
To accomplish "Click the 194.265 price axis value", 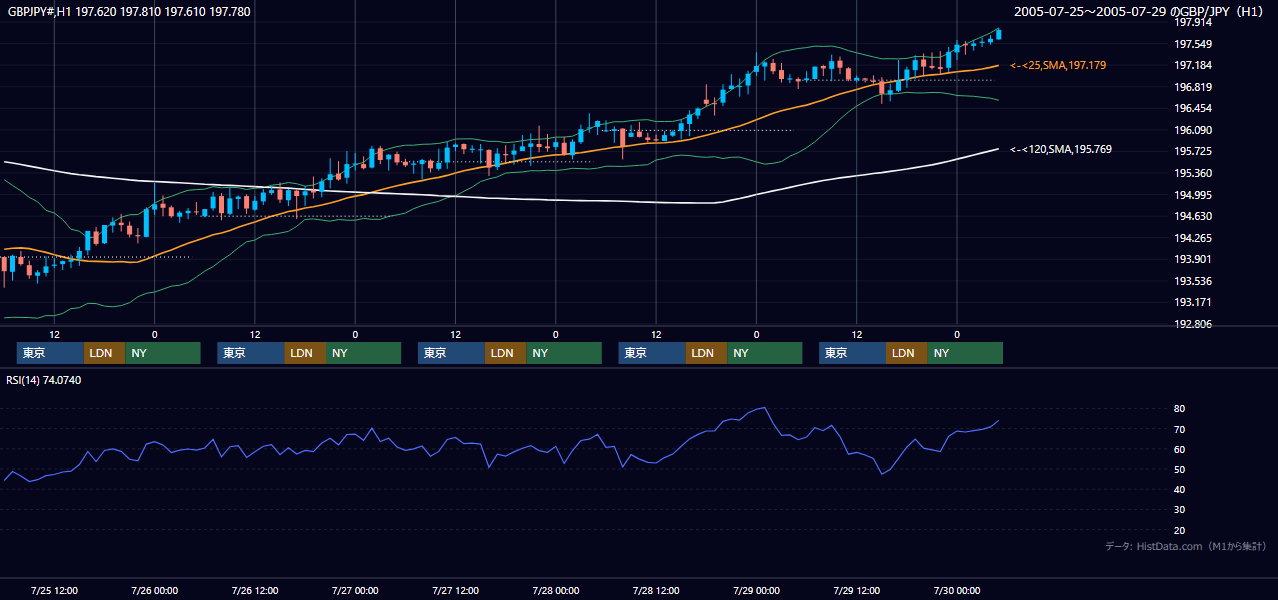I will pos(1194,238).
